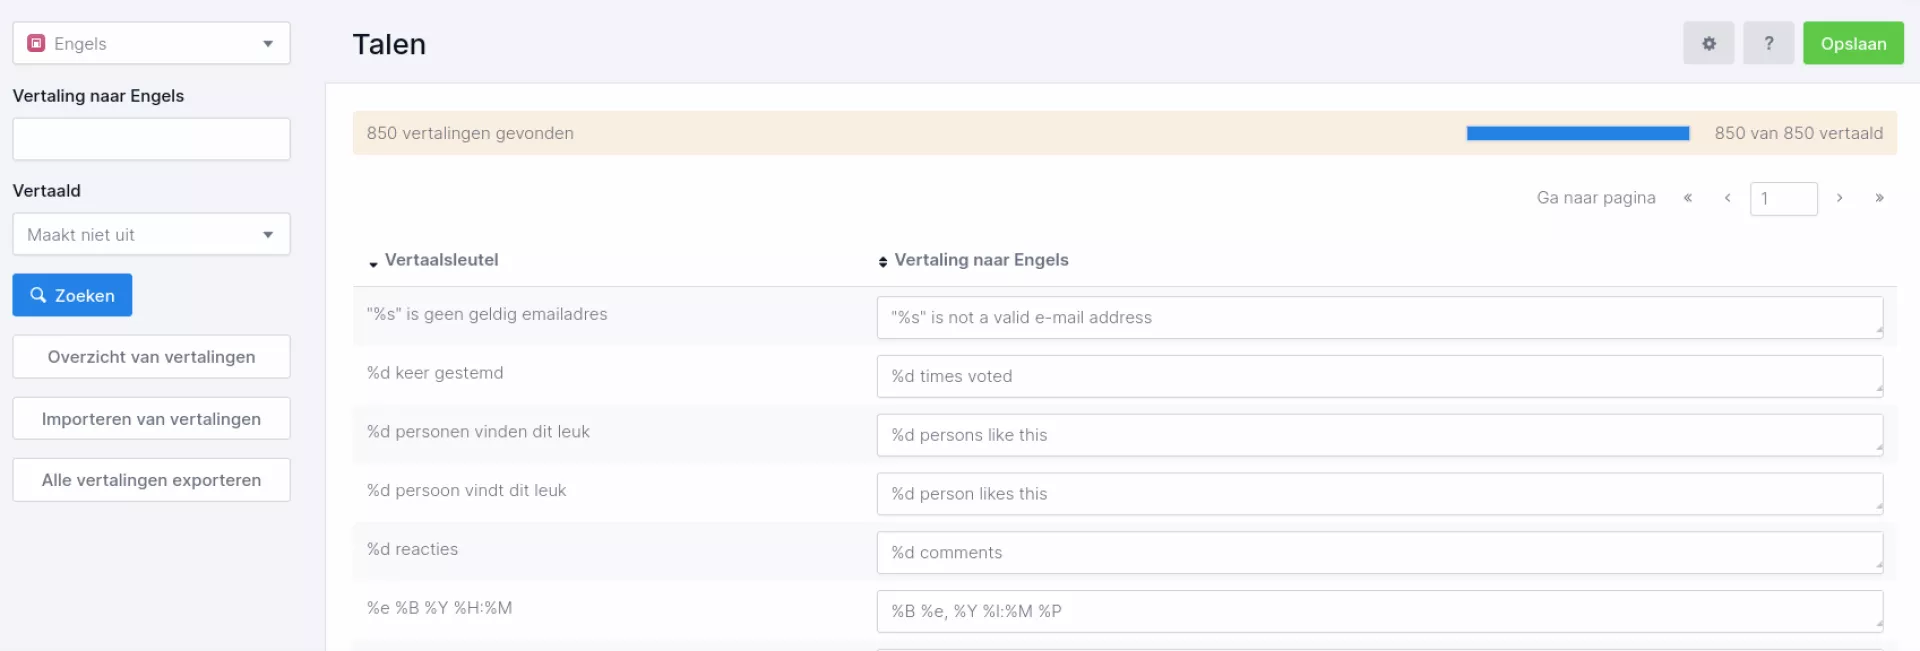This screenshot has width=1920, height=651.
Task: Click the page number input field
Action: 1783,198
